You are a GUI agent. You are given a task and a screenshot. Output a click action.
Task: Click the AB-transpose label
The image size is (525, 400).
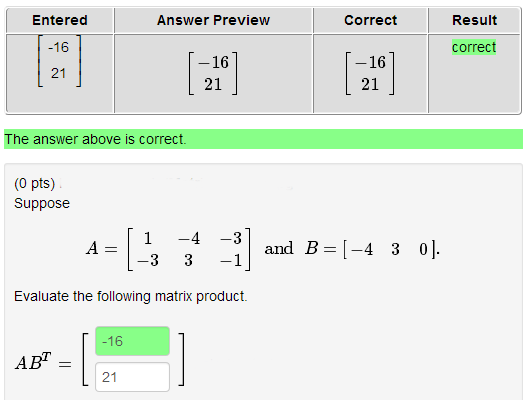point(33,362)
